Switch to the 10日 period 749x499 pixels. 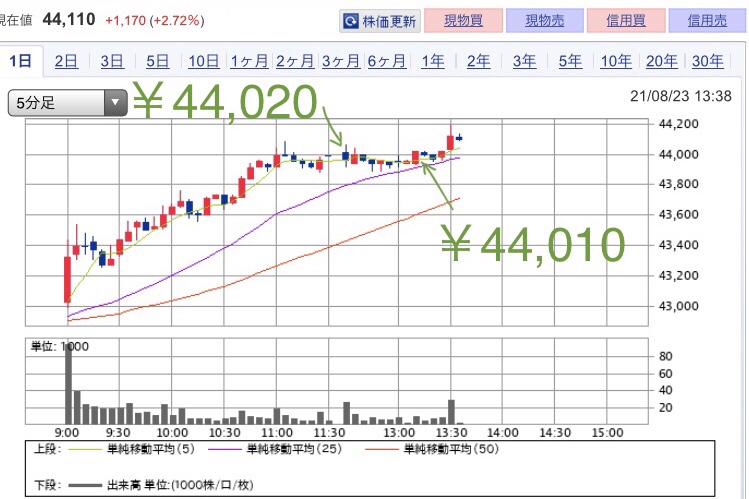203,61
